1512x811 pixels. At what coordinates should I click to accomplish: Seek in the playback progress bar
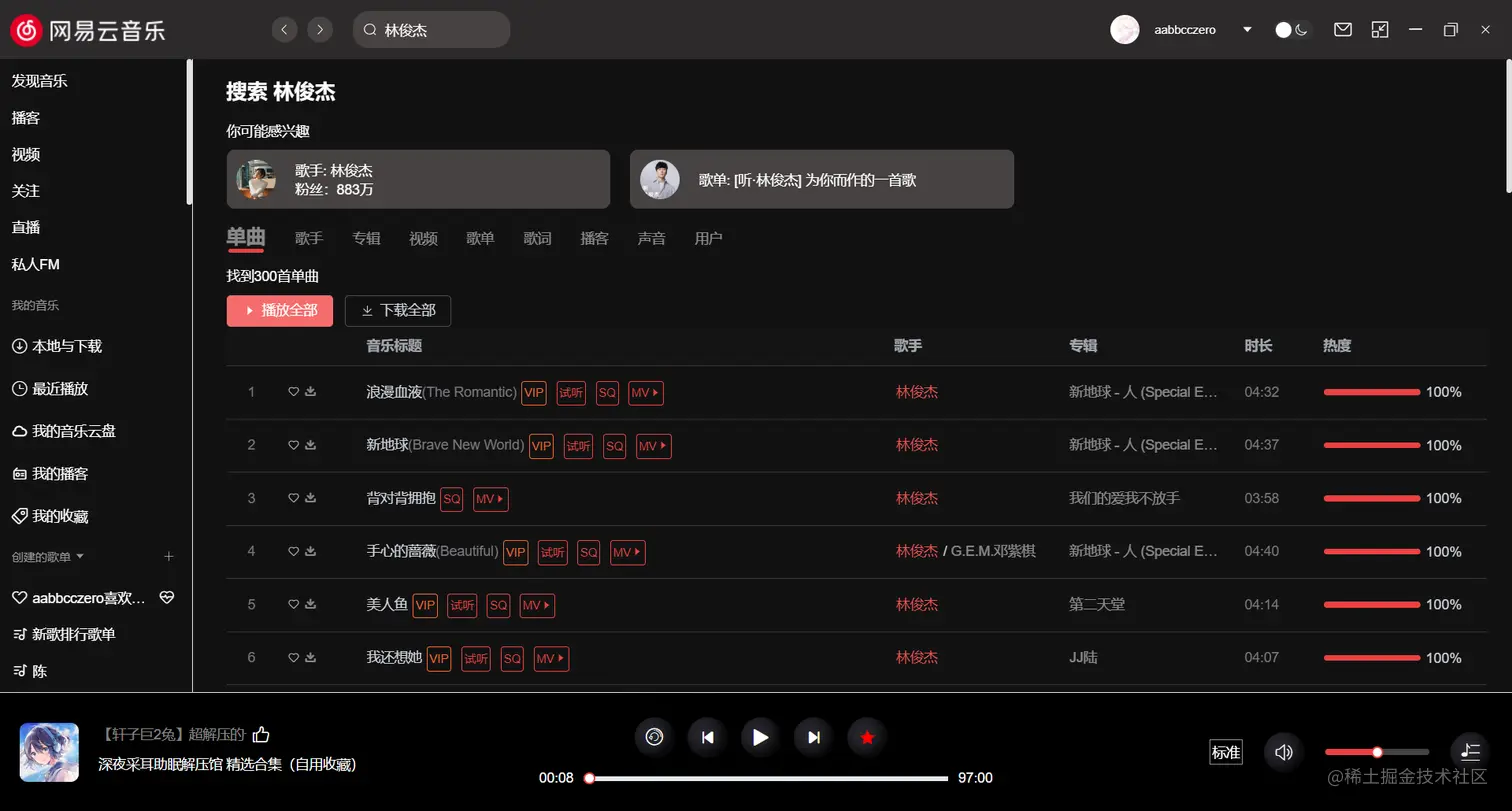tap(768, 778)
